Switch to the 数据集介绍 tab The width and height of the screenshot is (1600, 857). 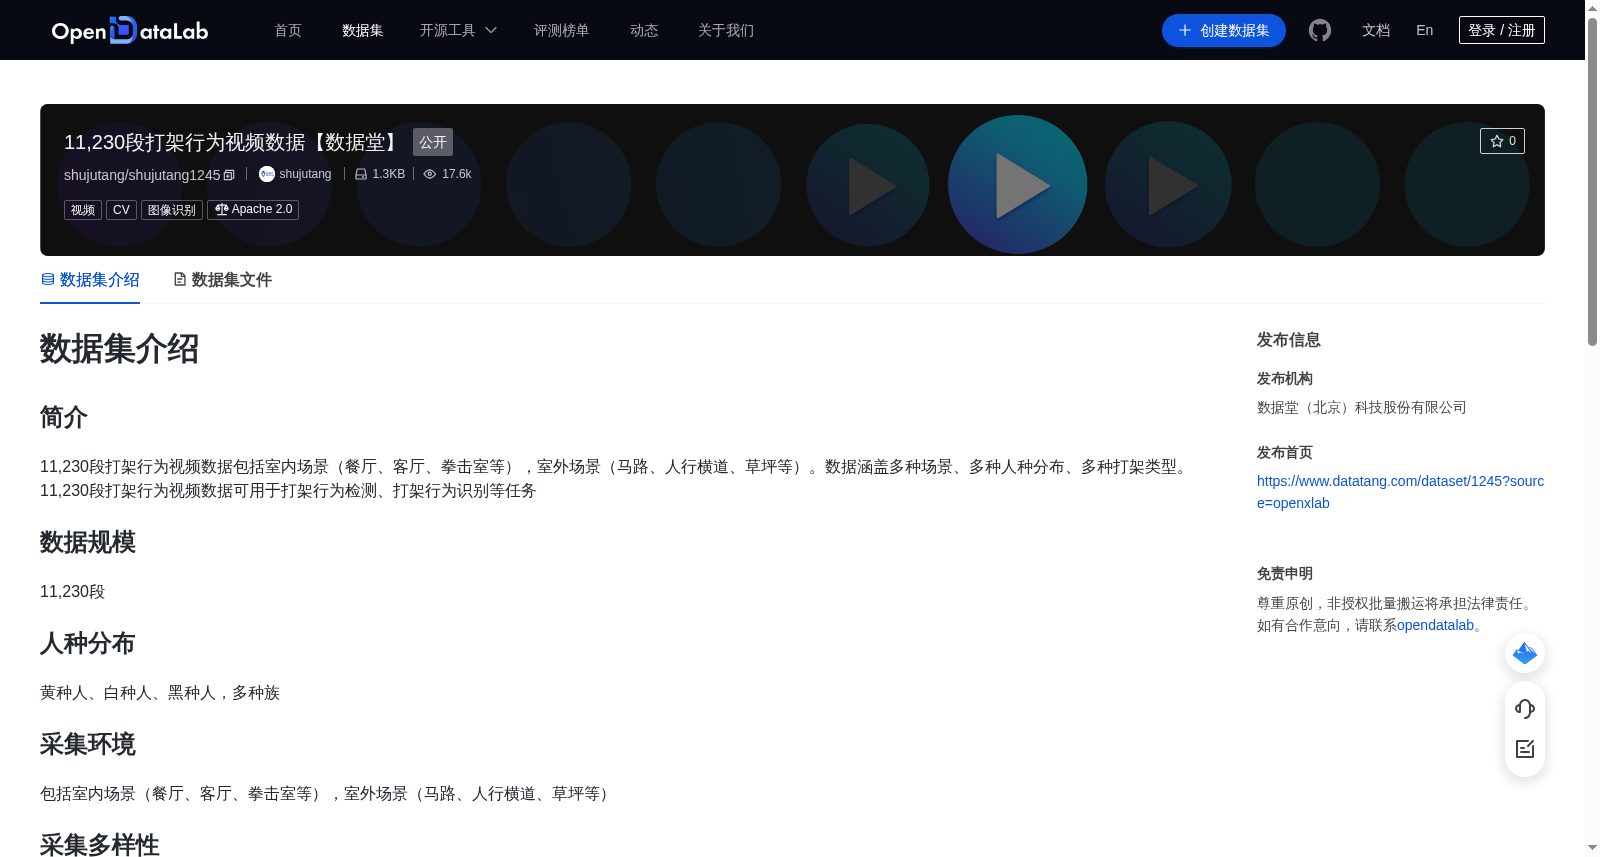pos(90,280)
